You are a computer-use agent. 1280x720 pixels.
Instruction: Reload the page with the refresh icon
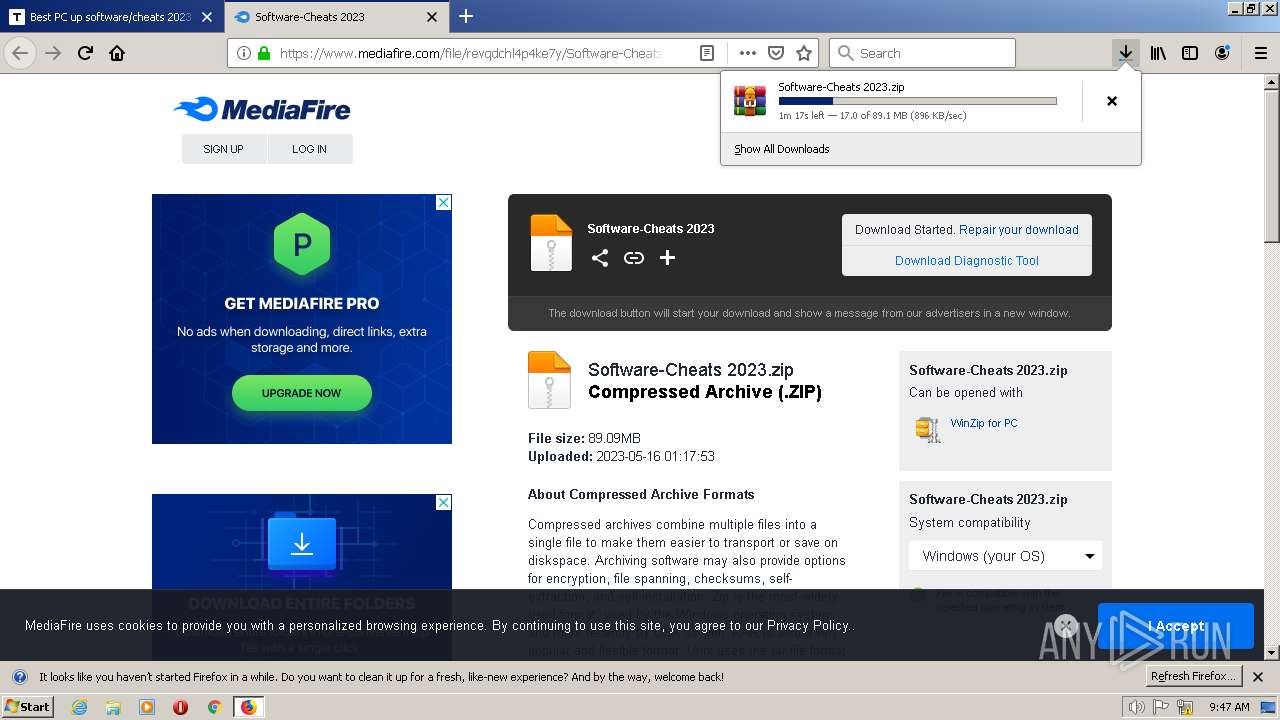click(x=86, y=53)
